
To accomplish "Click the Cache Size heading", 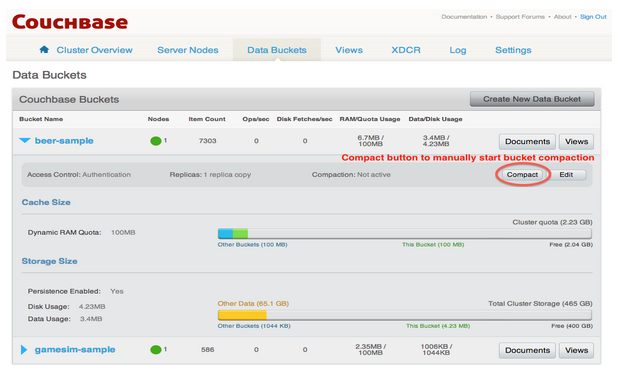I will pyautogui.click(x=46, y=202).
